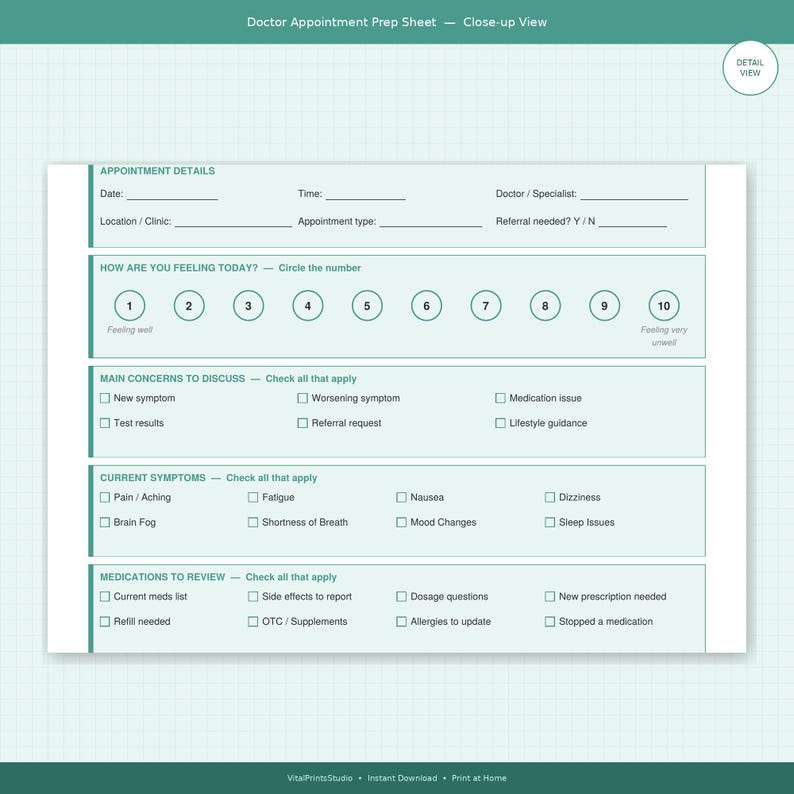This screenshot has height=794, width=794.
Task: Select New prescription needed checkbox
Action: (550, 597)
